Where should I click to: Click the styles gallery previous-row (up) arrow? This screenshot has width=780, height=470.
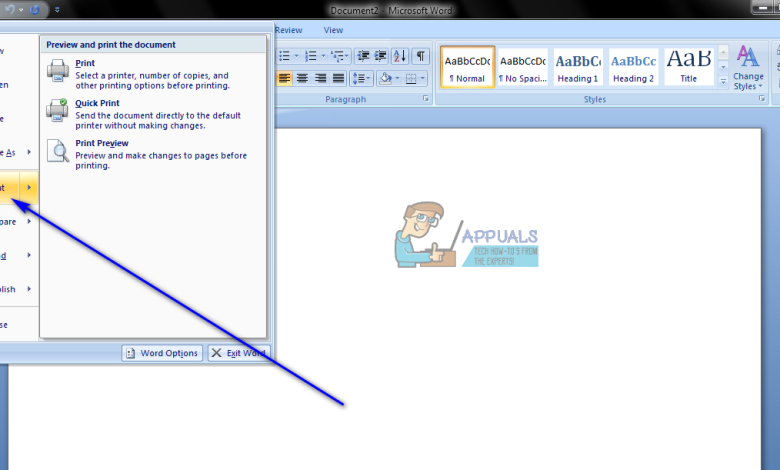[x=723, y=52]
